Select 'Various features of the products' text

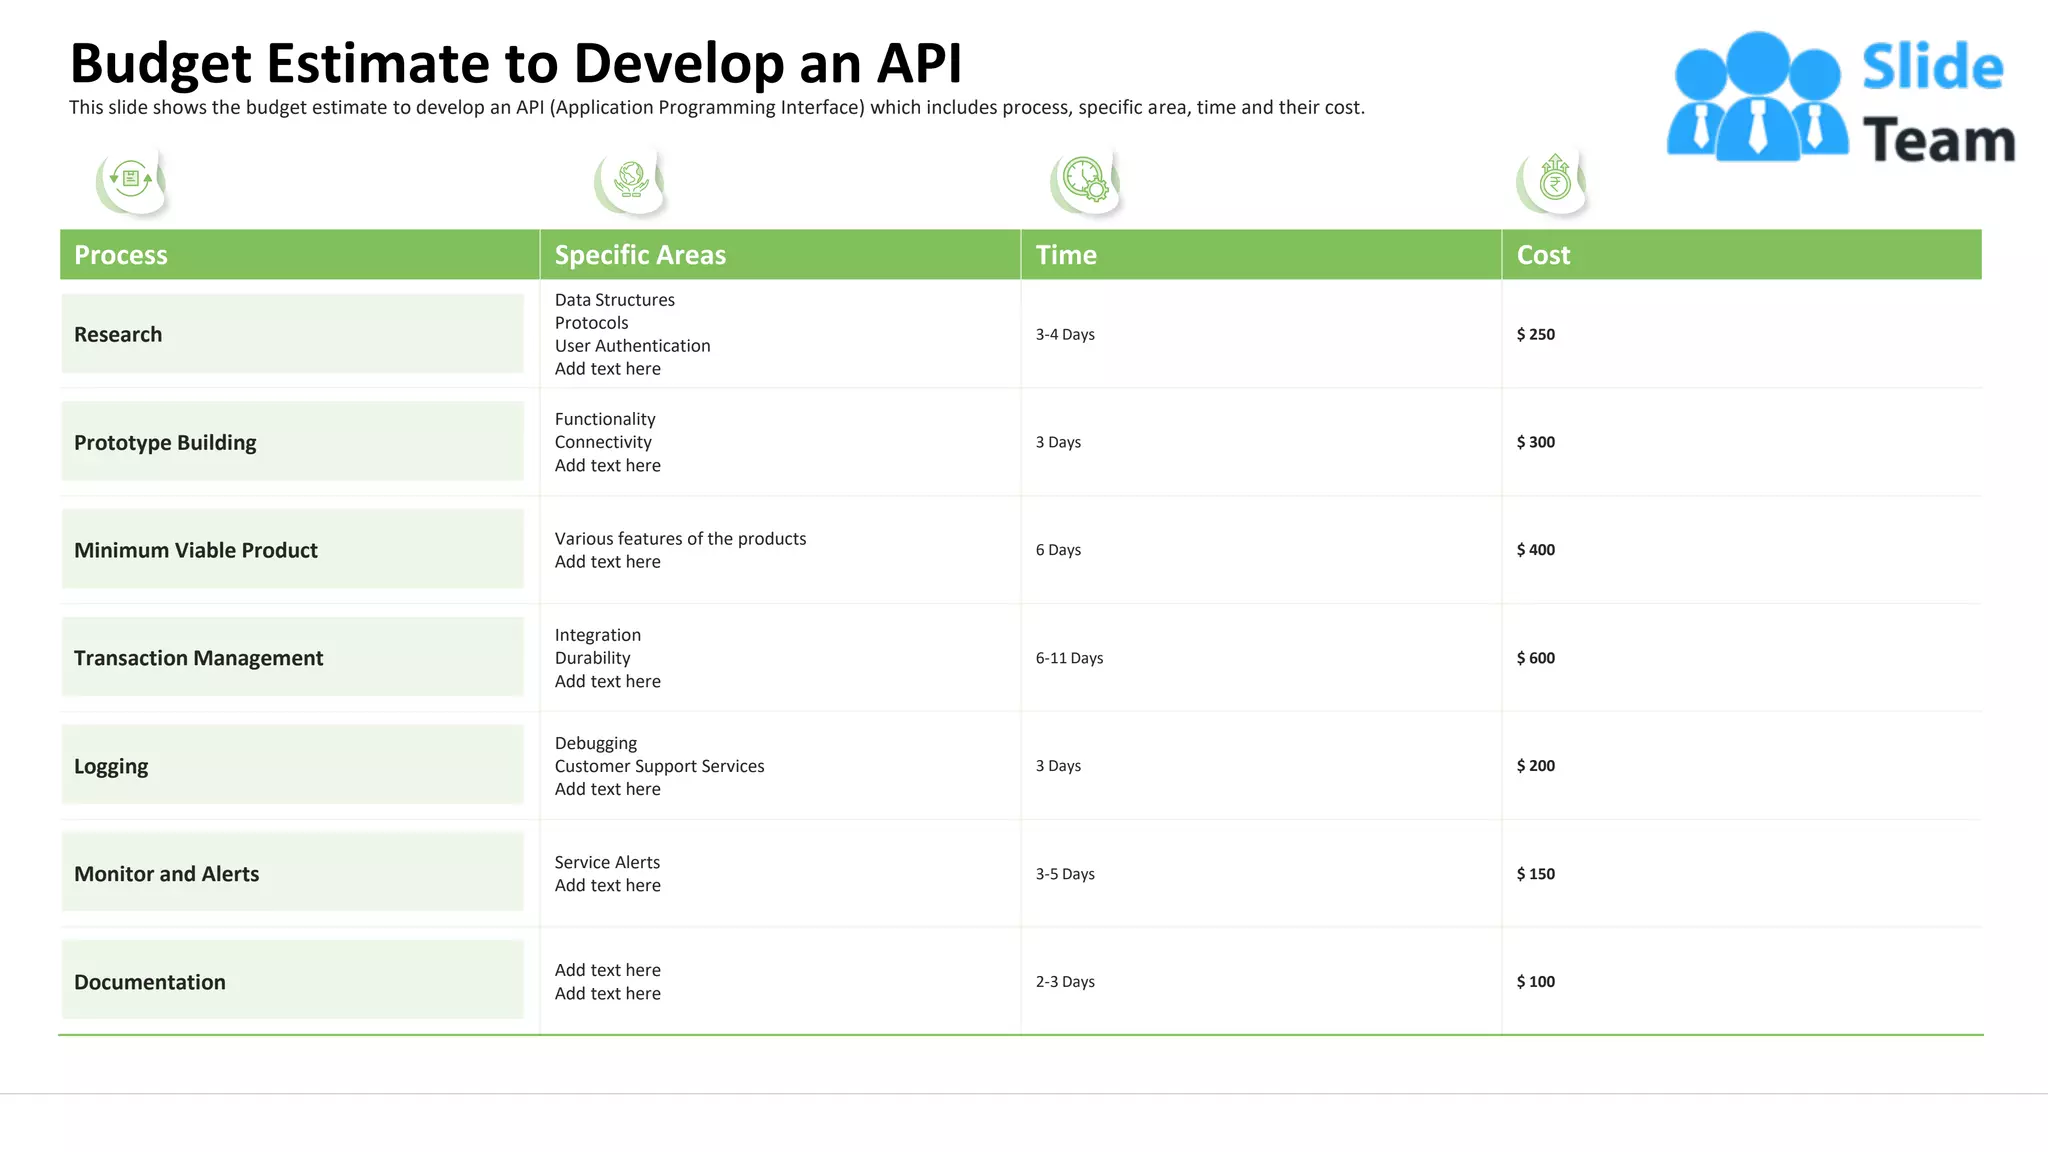[x=680, y=539]
